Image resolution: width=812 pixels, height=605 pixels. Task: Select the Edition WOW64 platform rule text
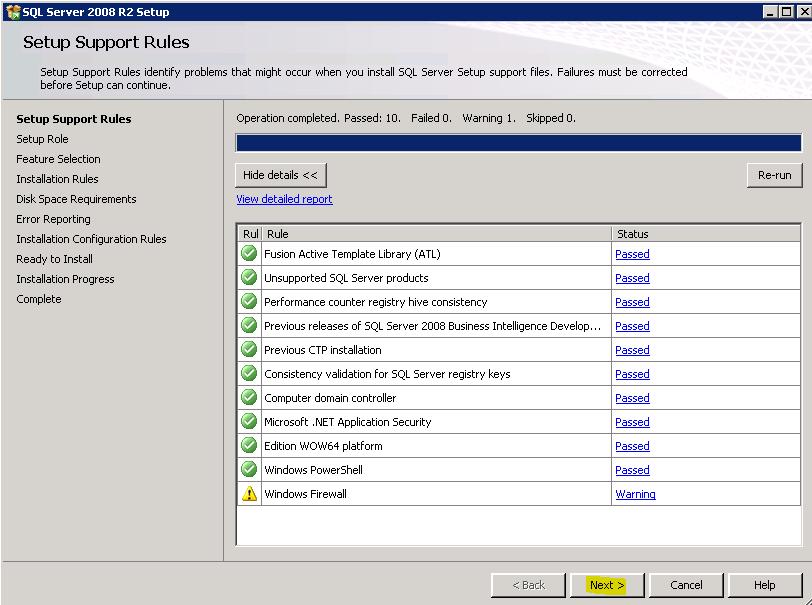click(323, 446)
